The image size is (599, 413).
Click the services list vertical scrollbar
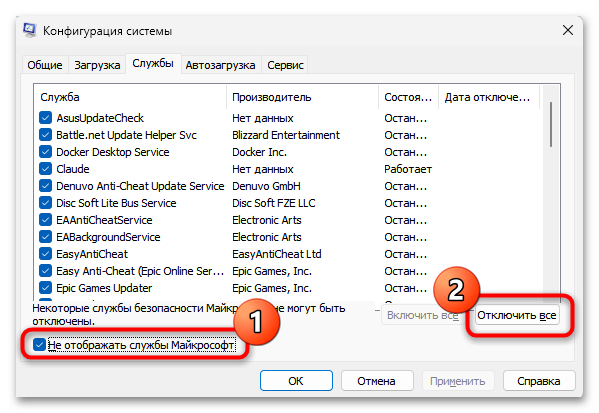[550, 191]
